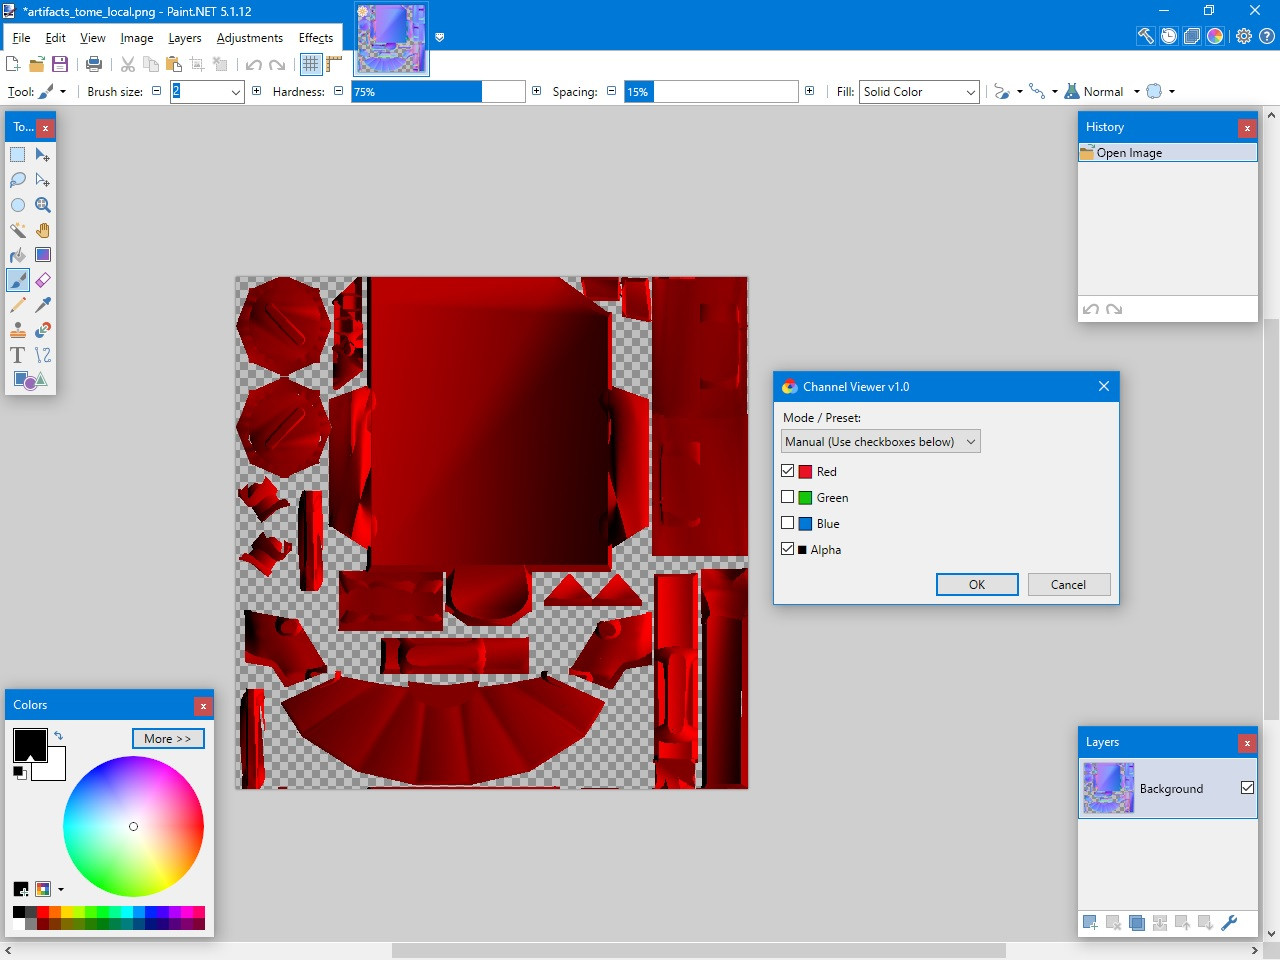Toggle Background layer visibility checkbox
1280x960 pixels.
coord(1247,788)
